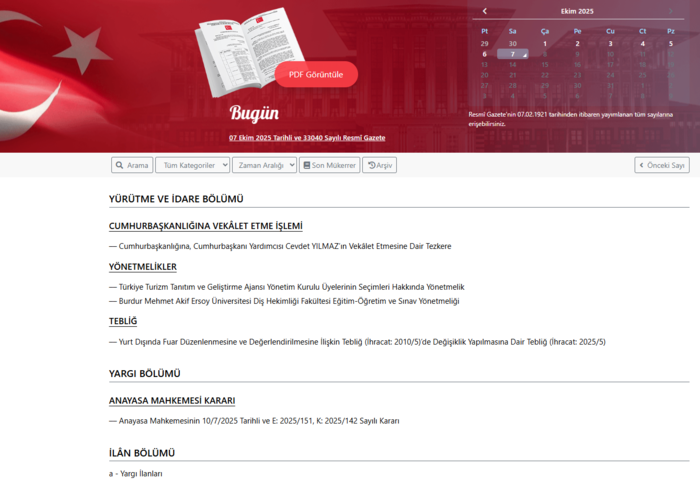Open the Tüm Kategoriler dropdown
Screen dimensions: 700x480
pos(192,165)
